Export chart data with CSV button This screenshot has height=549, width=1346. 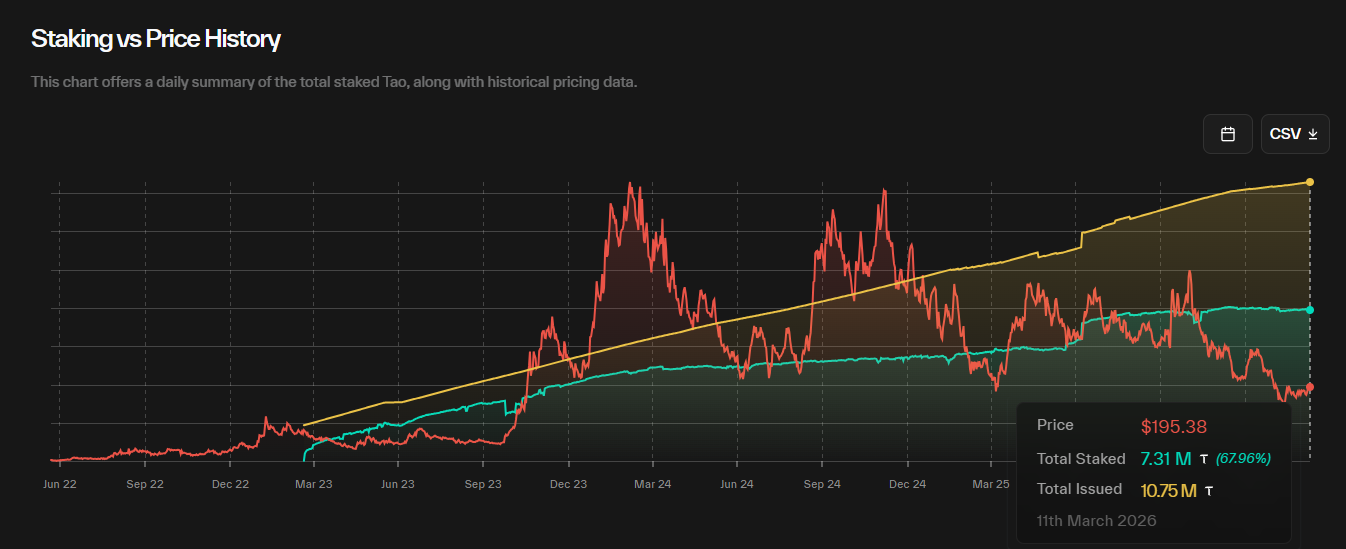click(x=1294, y=134)
